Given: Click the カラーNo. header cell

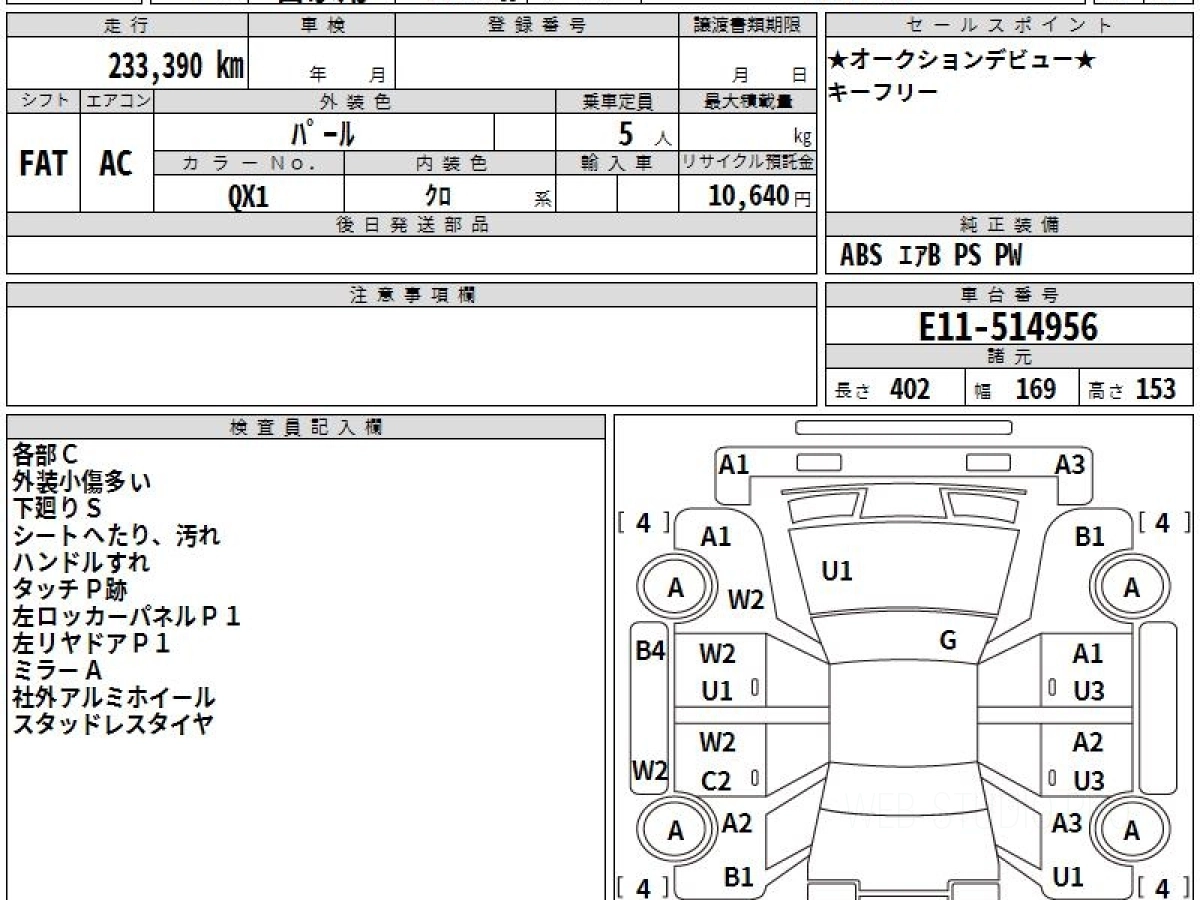Looking at the screenshot, I should (249, 163).
